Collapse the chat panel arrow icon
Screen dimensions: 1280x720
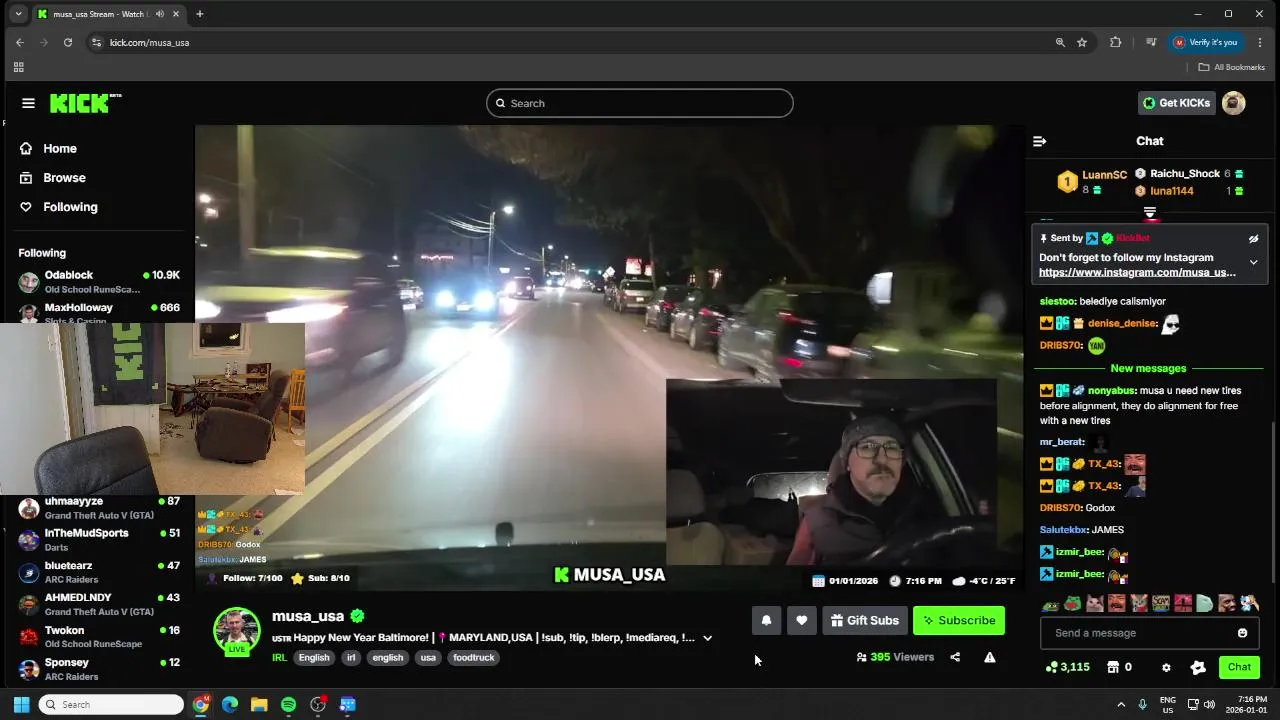tap(1039, 141)
